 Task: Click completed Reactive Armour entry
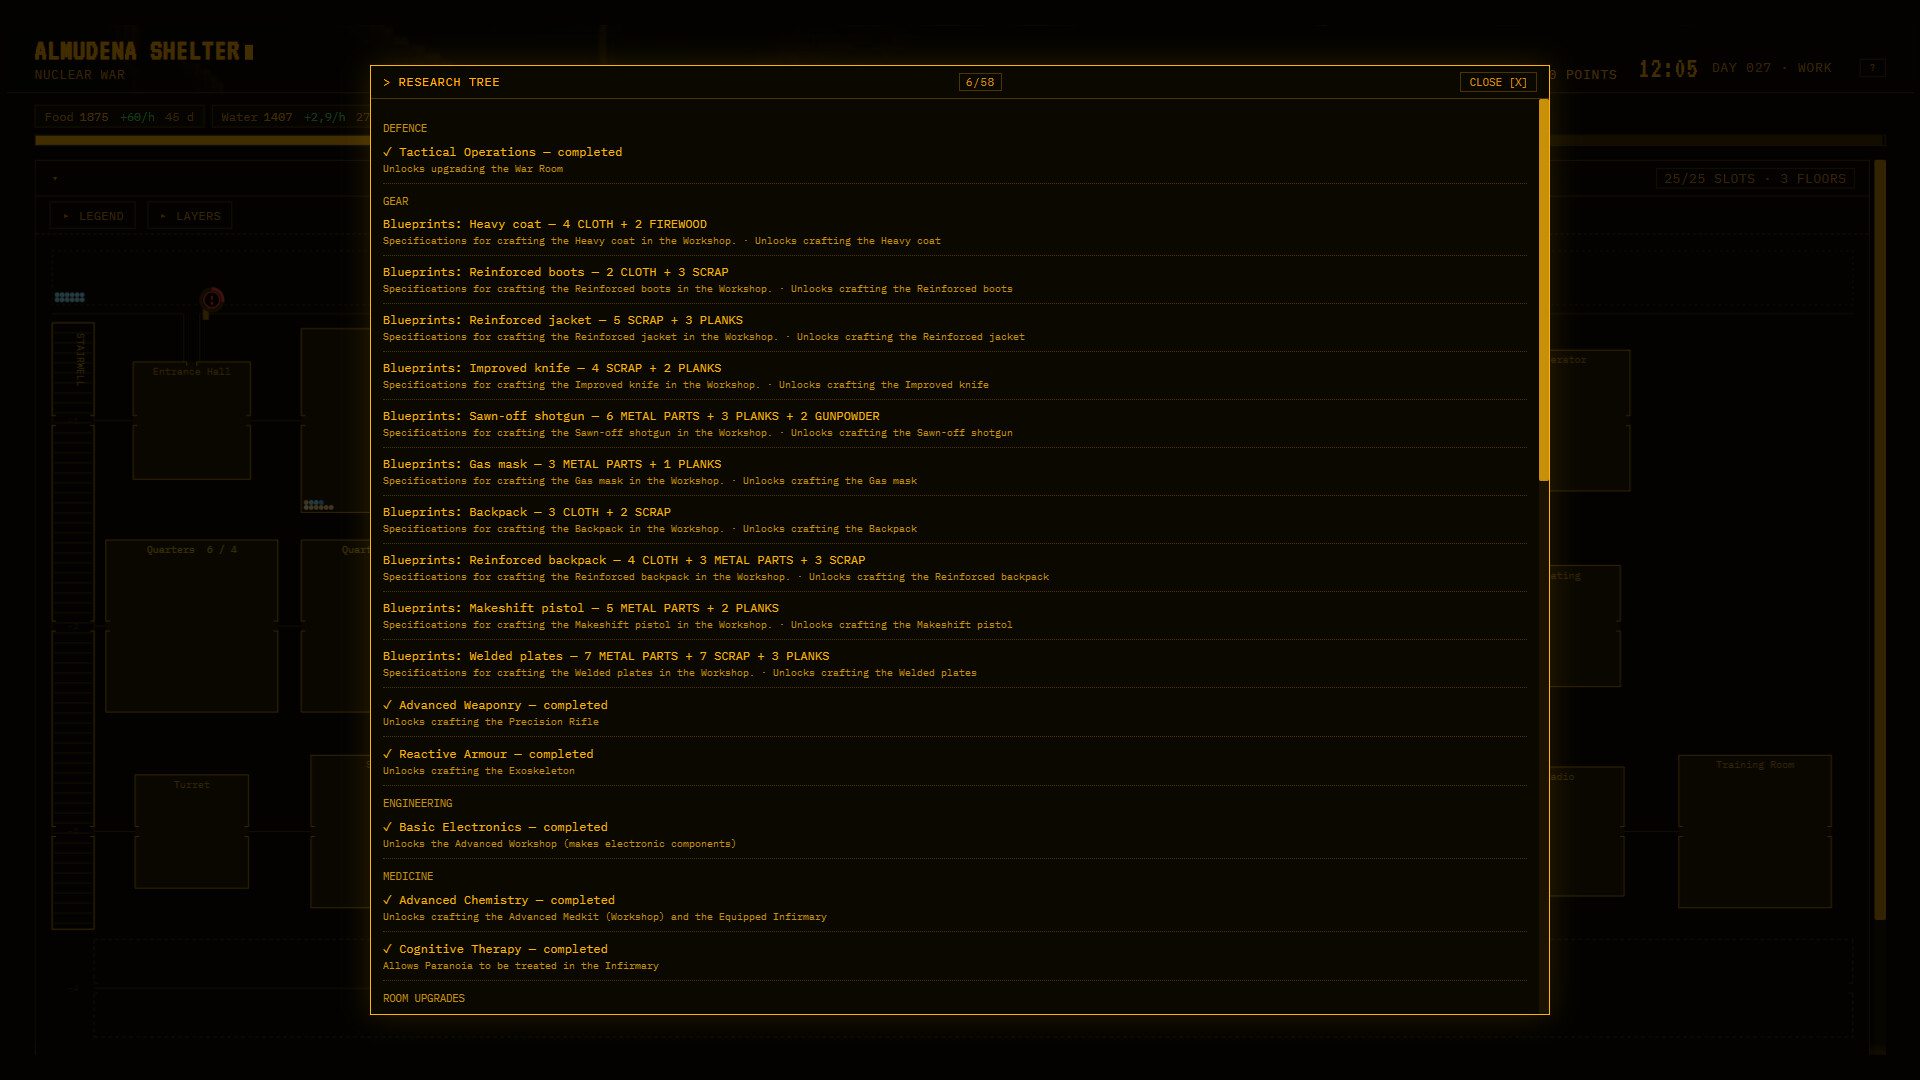tap(954, 762)
